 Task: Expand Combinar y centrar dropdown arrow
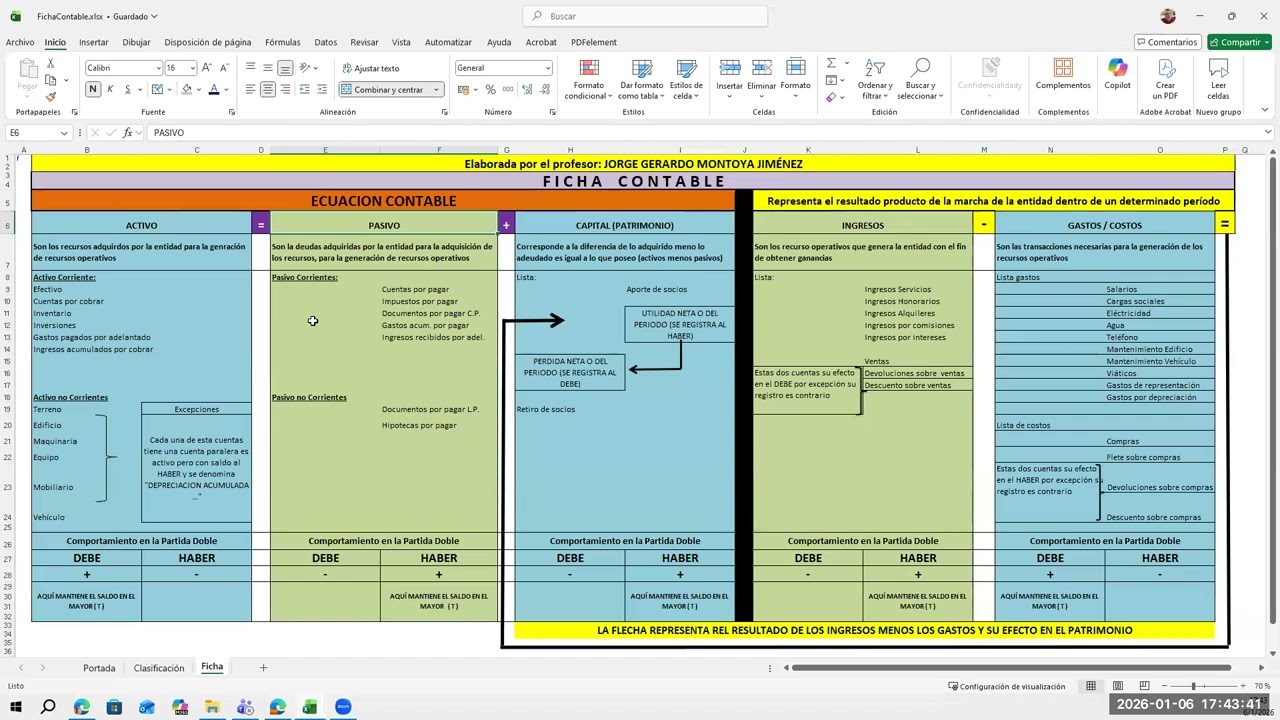436,90
